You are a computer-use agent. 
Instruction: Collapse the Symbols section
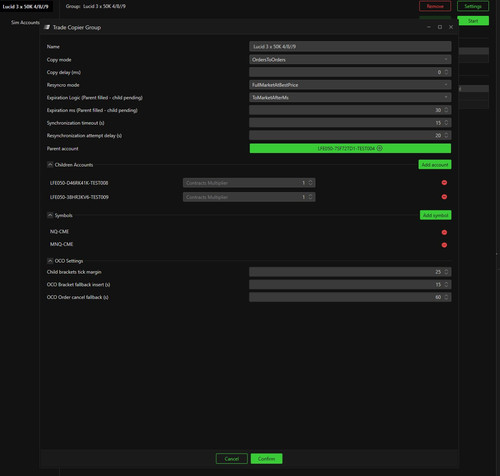tap(50, 215)
